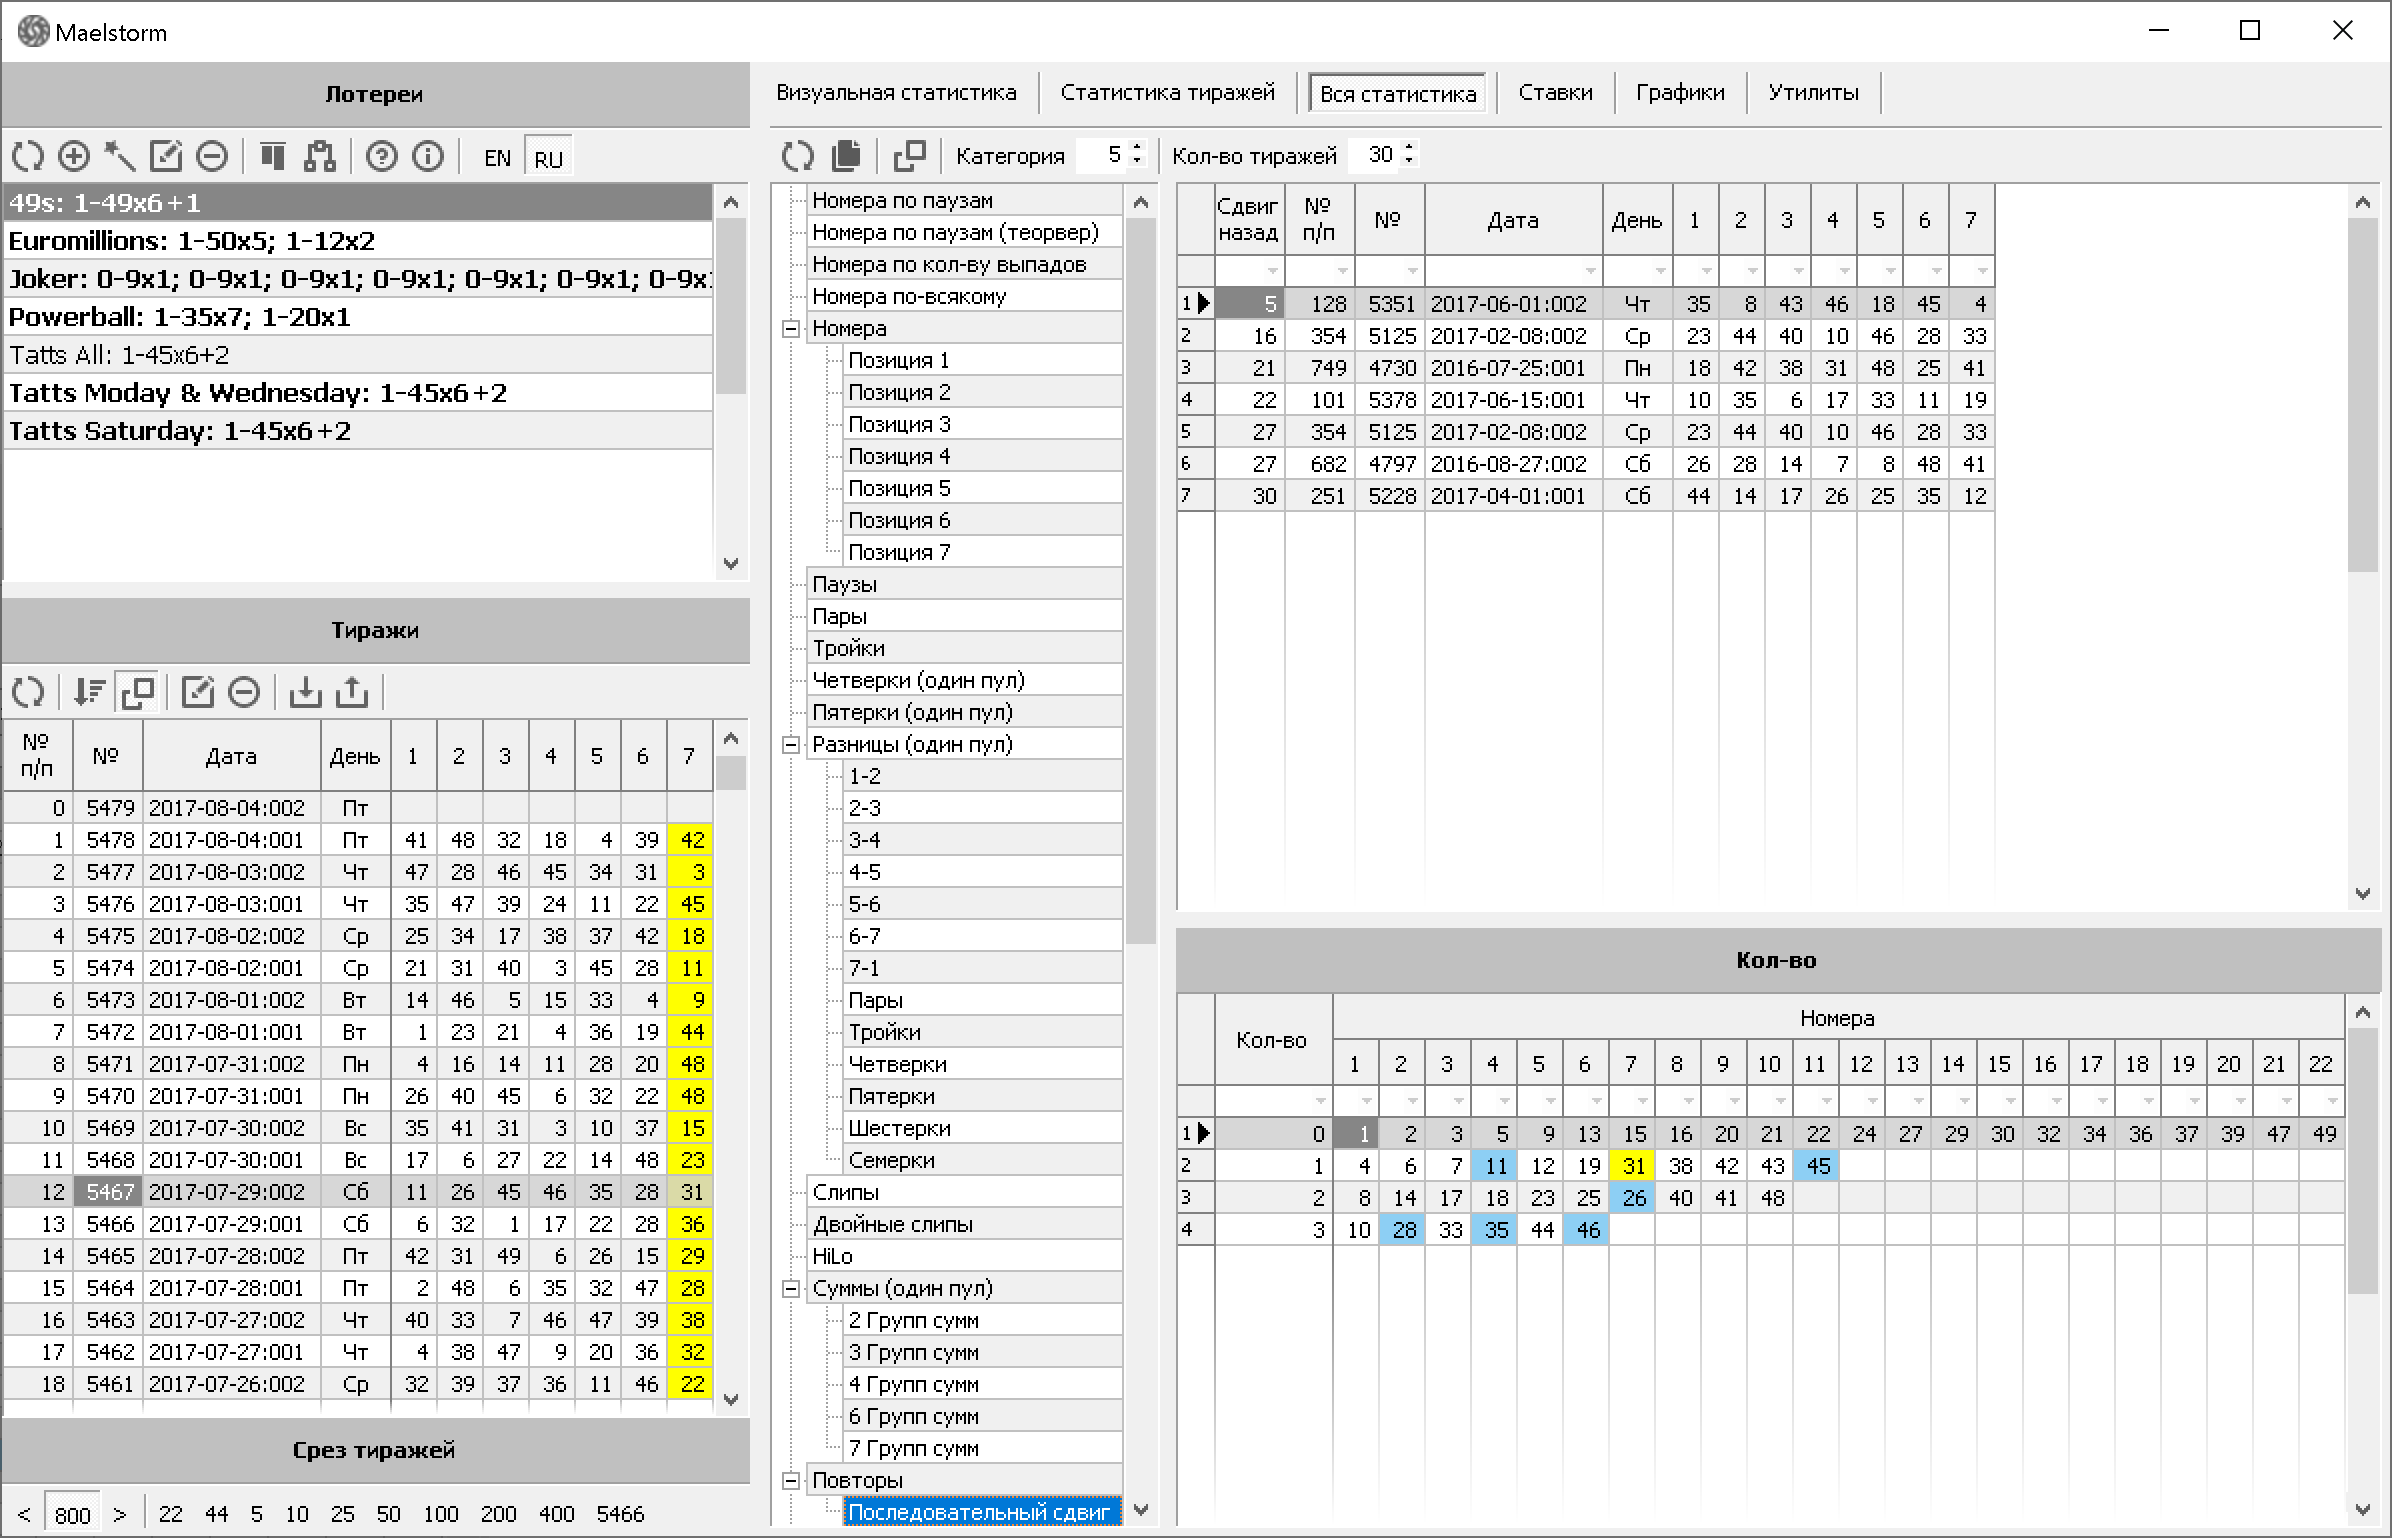Open the Утилиты tab
Viewport: 2392px width, 1538px height.
[x=1813, y=93]
